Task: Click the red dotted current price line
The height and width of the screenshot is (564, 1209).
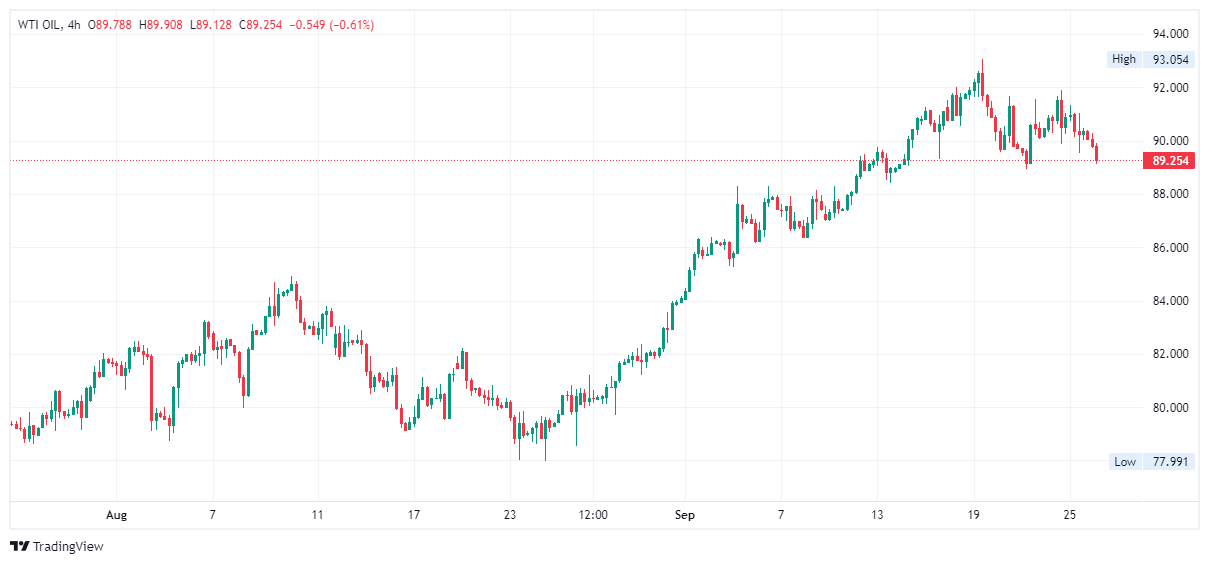Action: tap(500, 160)
